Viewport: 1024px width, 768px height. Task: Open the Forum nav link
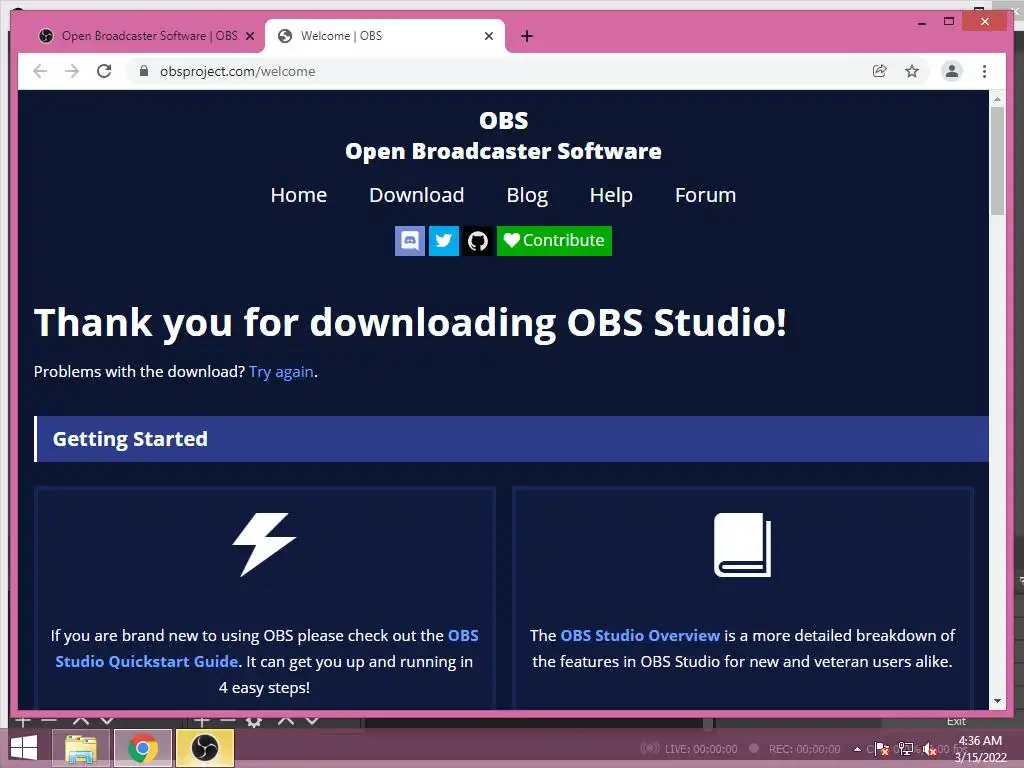[x=705, y=195]
